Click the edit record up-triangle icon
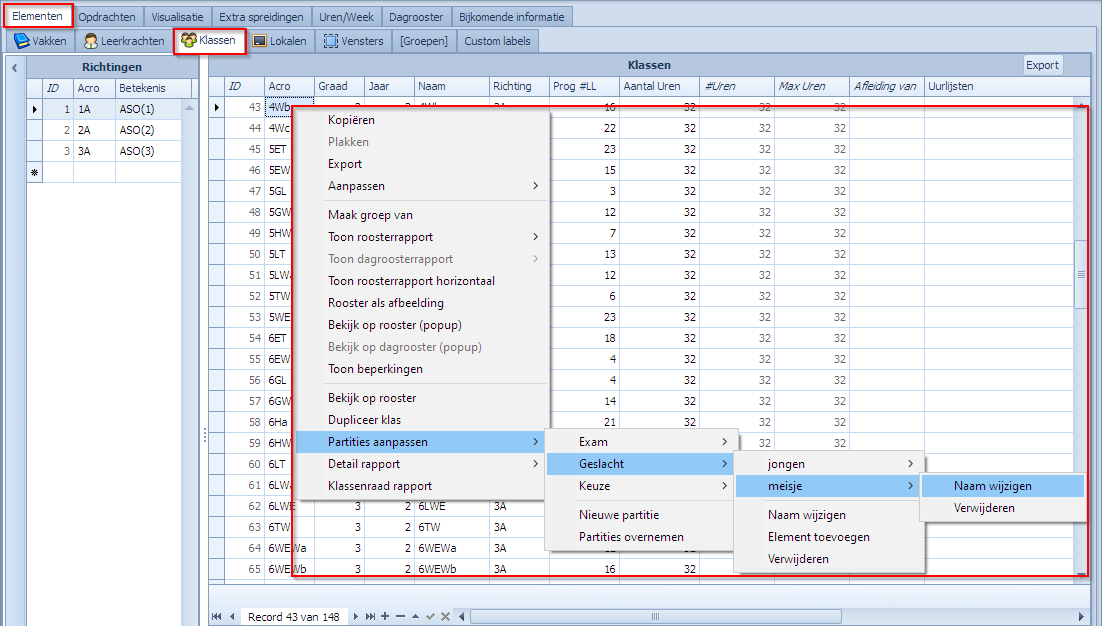The width and height of the screenshot is (1102, 626). 415,616
